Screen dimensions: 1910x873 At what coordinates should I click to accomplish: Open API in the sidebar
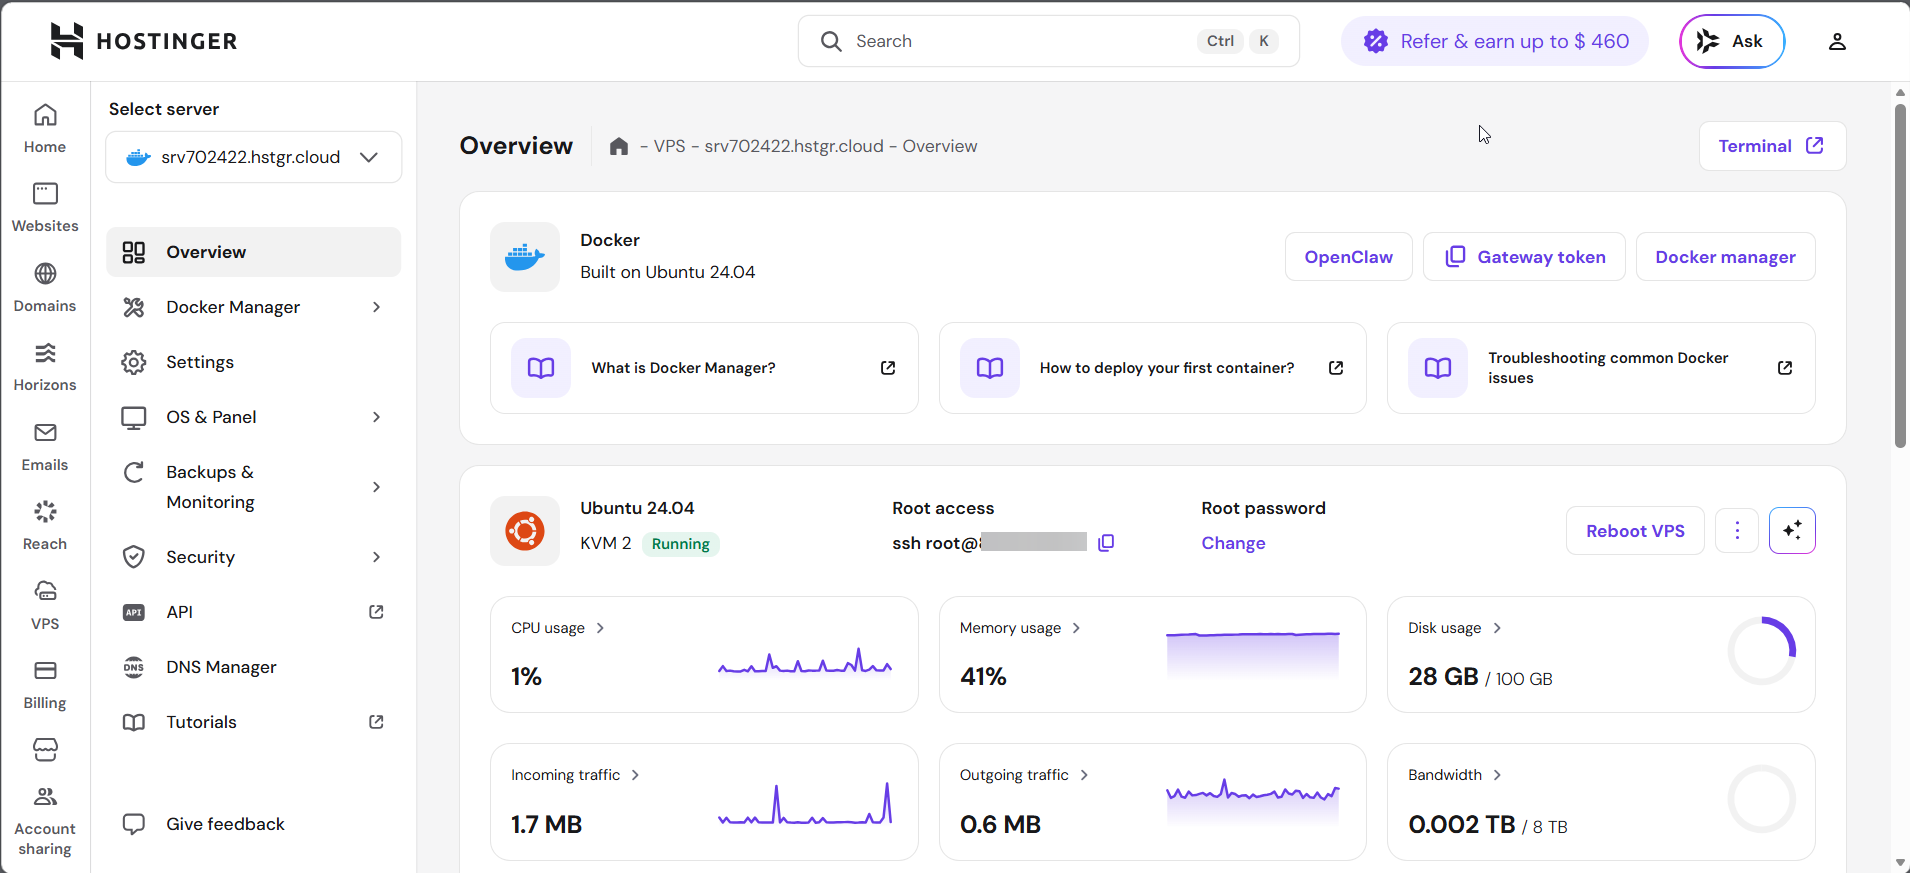point(254,612)
